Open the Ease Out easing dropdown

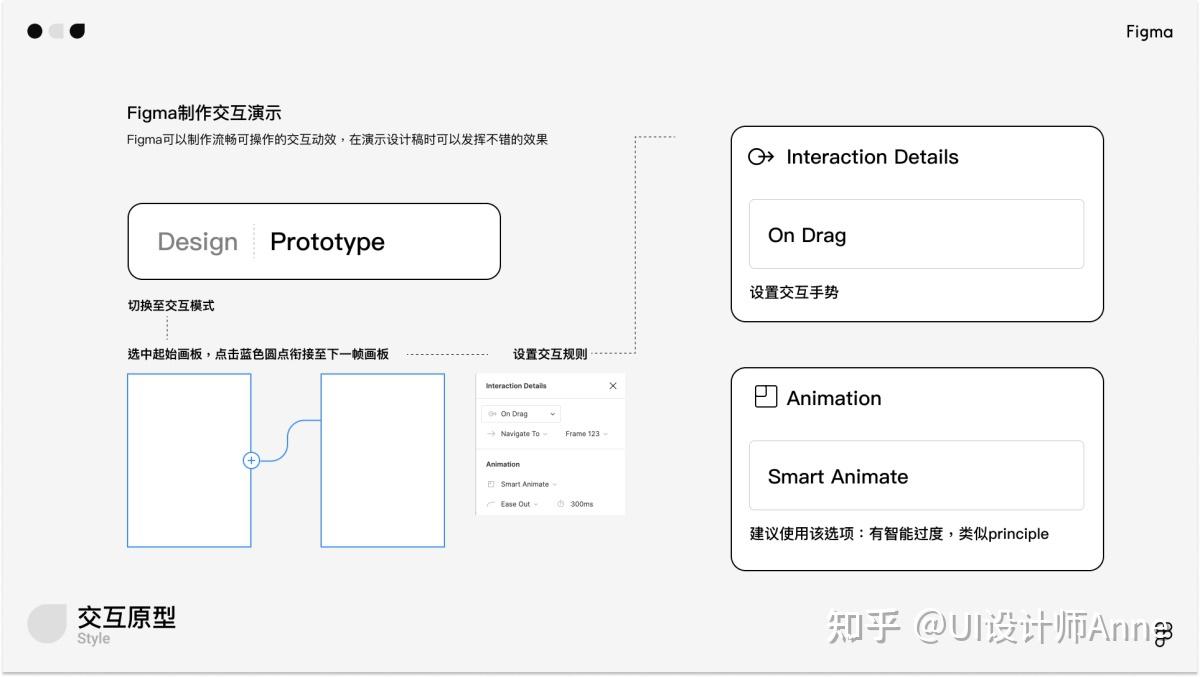click(x=519, y=504)
